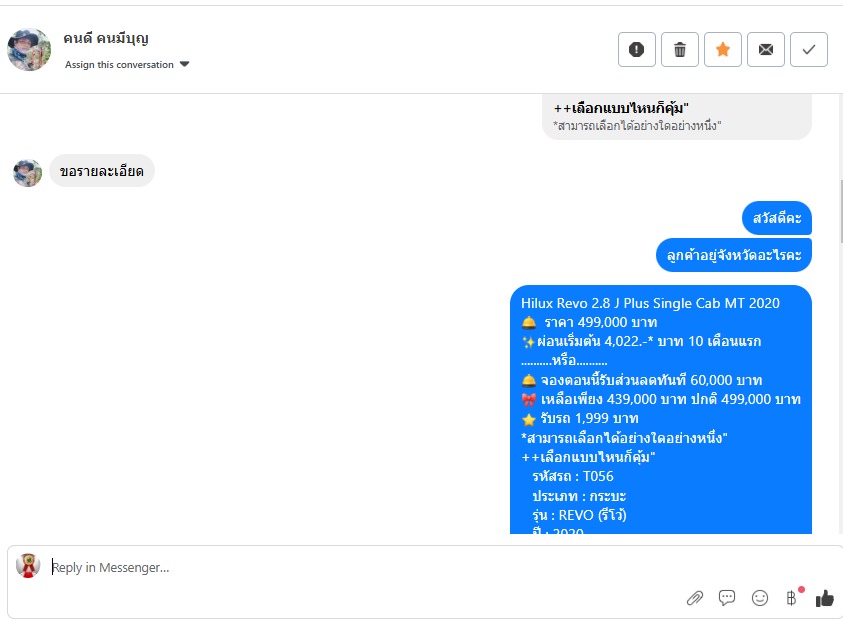843x620 pixels.
Task: Toggle the orange follow-up star
Action: [x=723, y=49]
